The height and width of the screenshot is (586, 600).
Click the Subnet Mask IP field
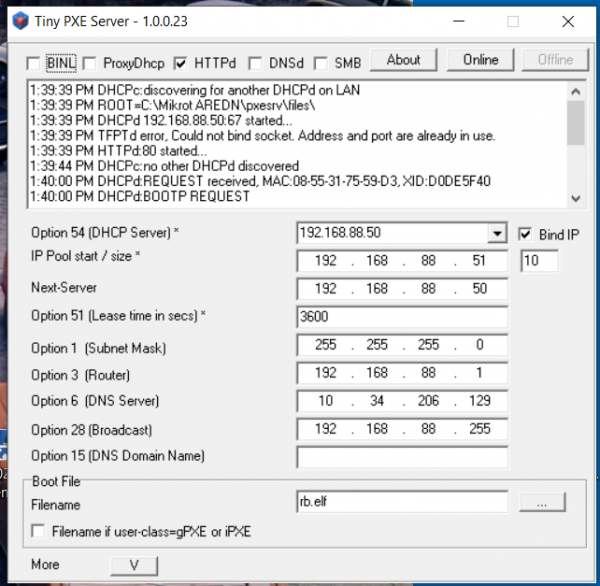tap(402, 345)
